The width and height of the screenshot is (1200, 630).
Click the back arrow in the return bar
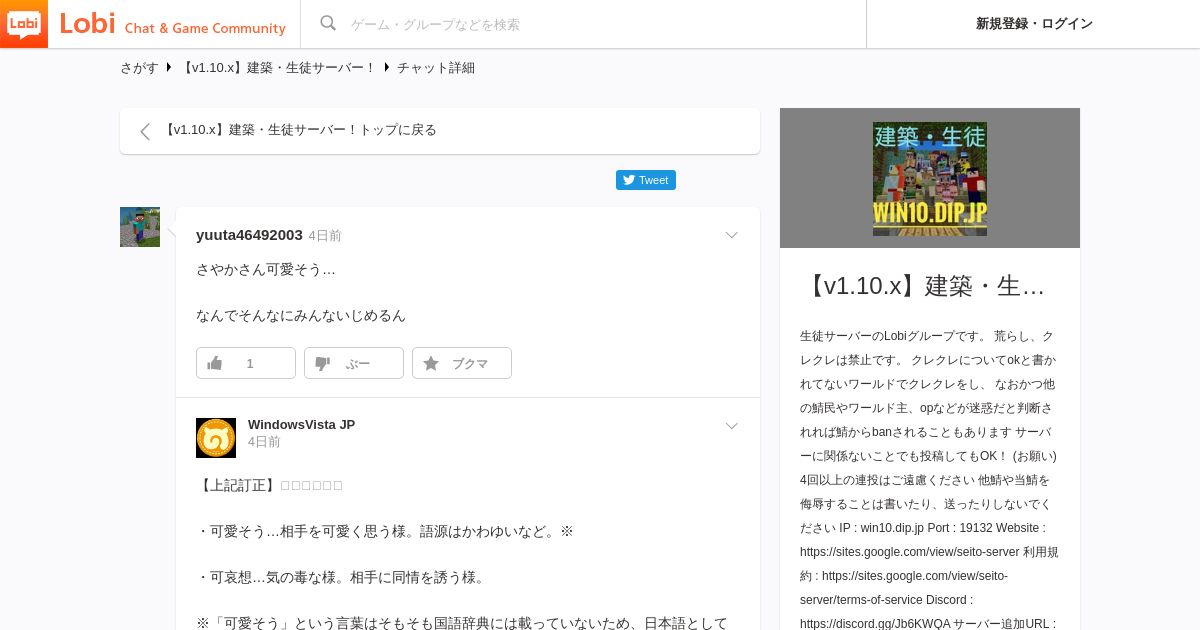[x=145, y=131]
